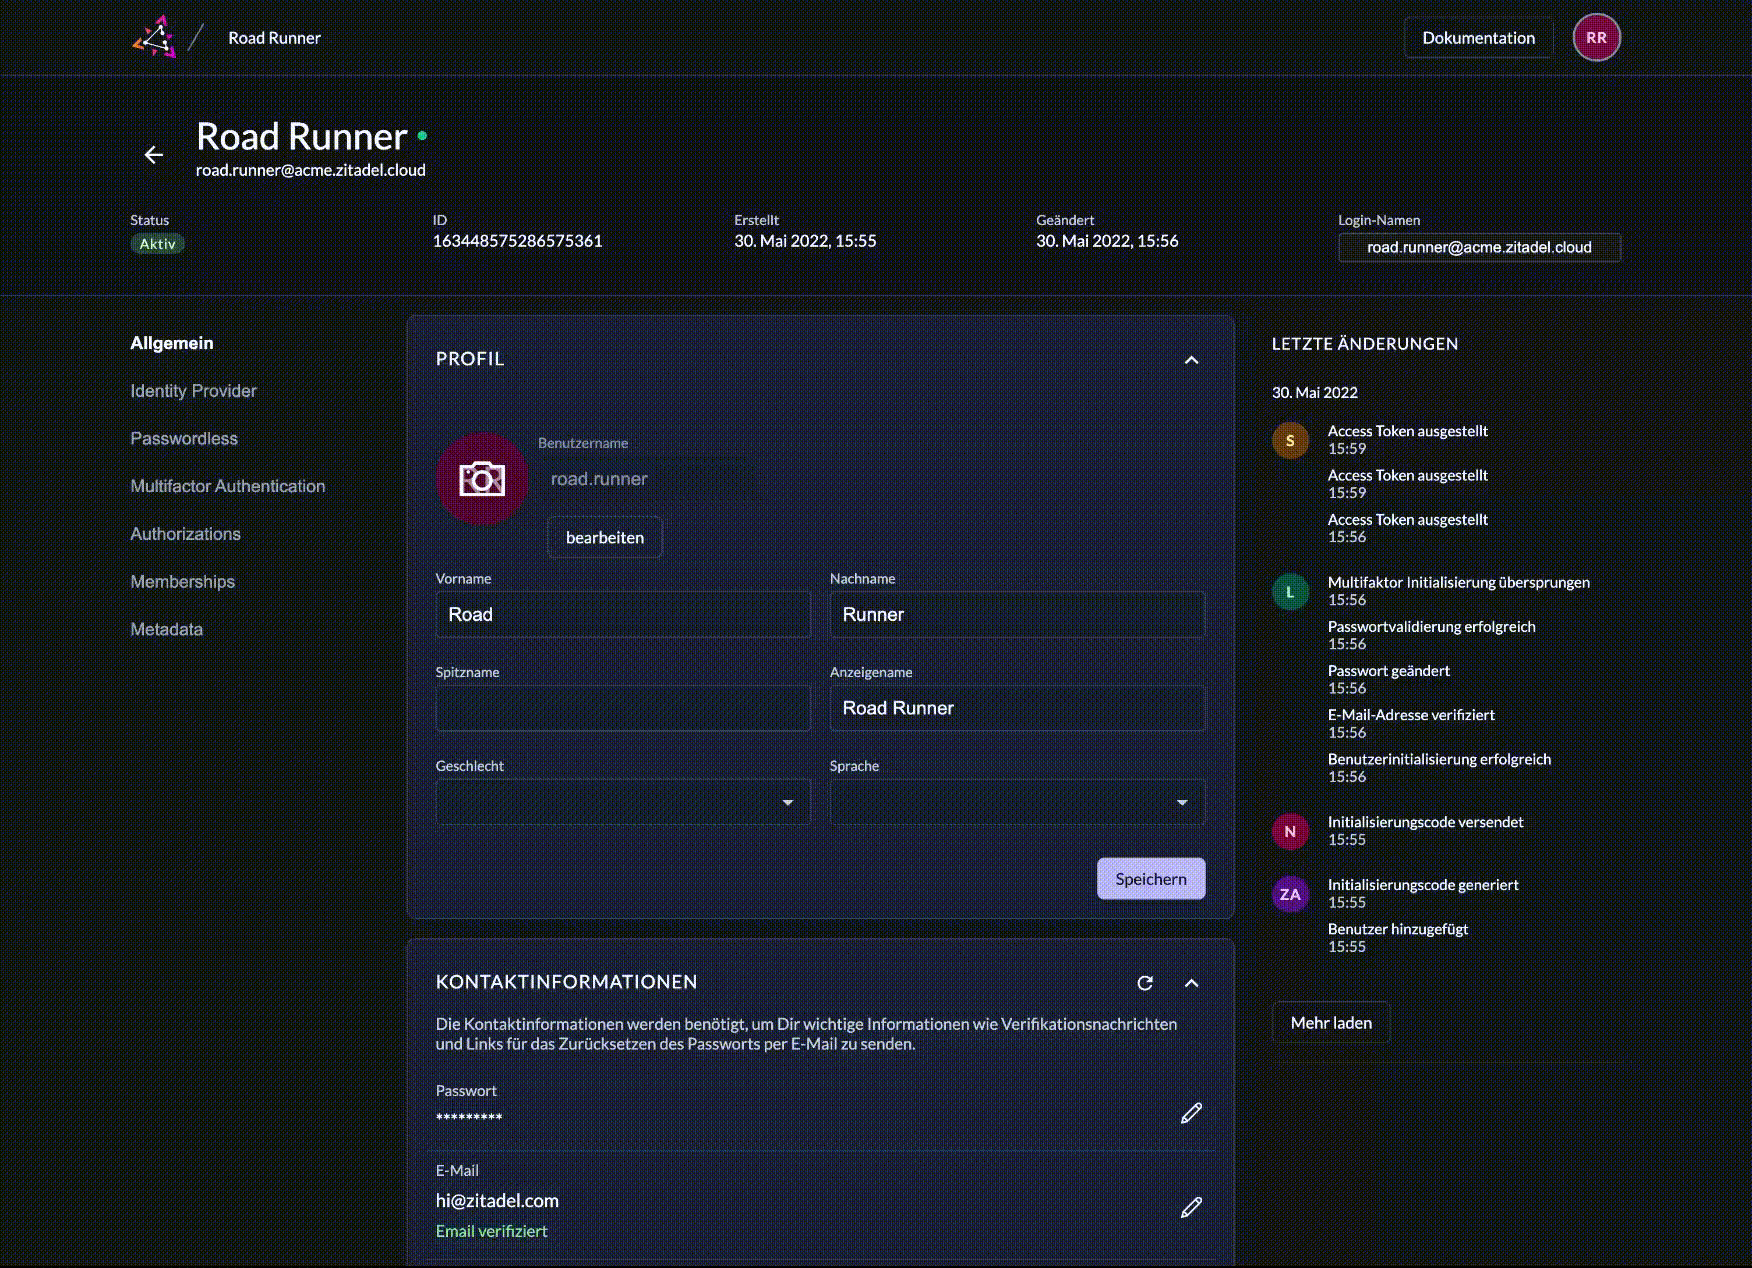The width and height of the screenshot is (1752, 1268).
Task: Click the camera profile picture icon
Action: 482,479
